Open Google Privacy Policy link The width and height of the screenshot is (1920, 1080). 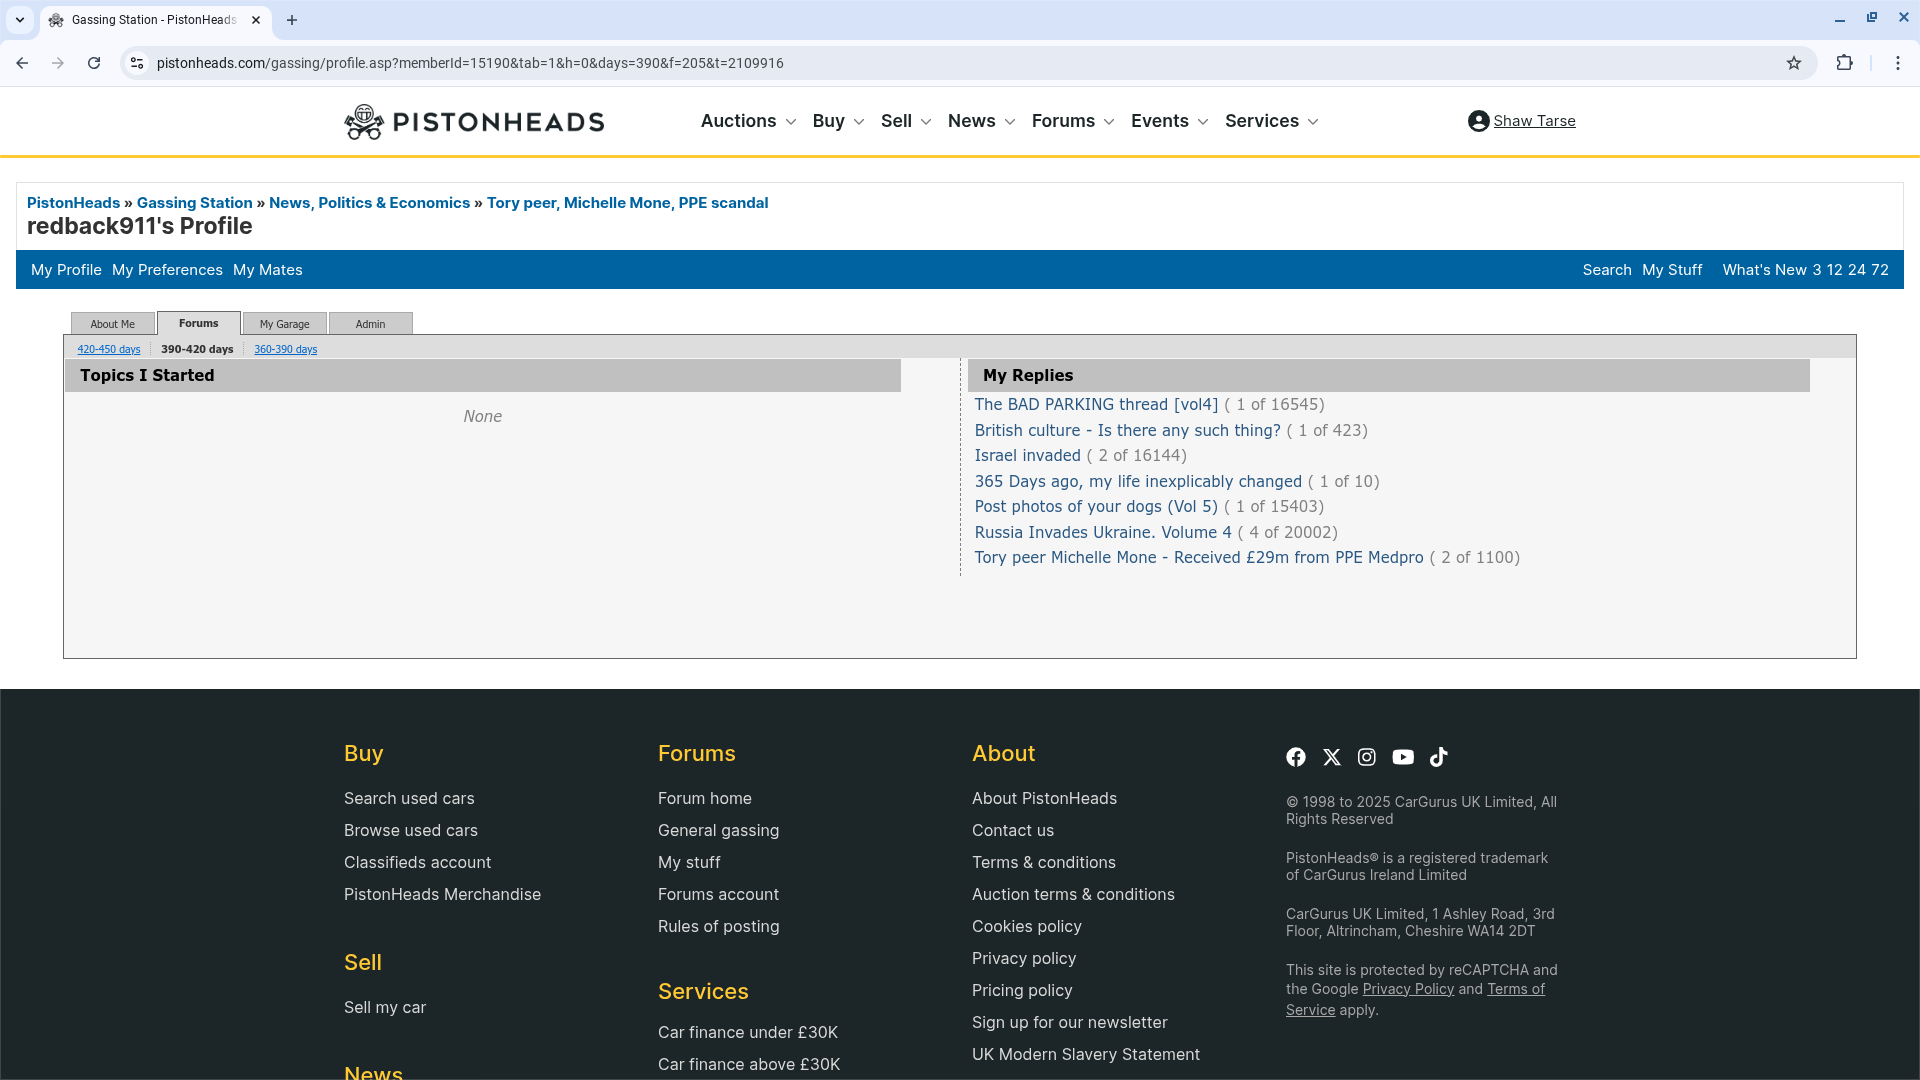[1408, 989]
